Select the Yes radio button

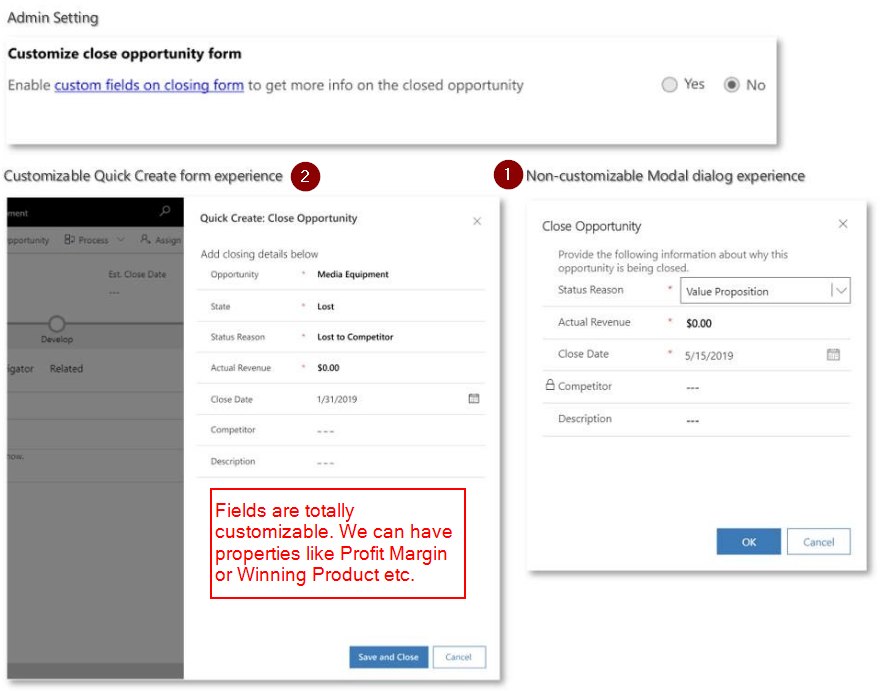(x=670, y=85)
